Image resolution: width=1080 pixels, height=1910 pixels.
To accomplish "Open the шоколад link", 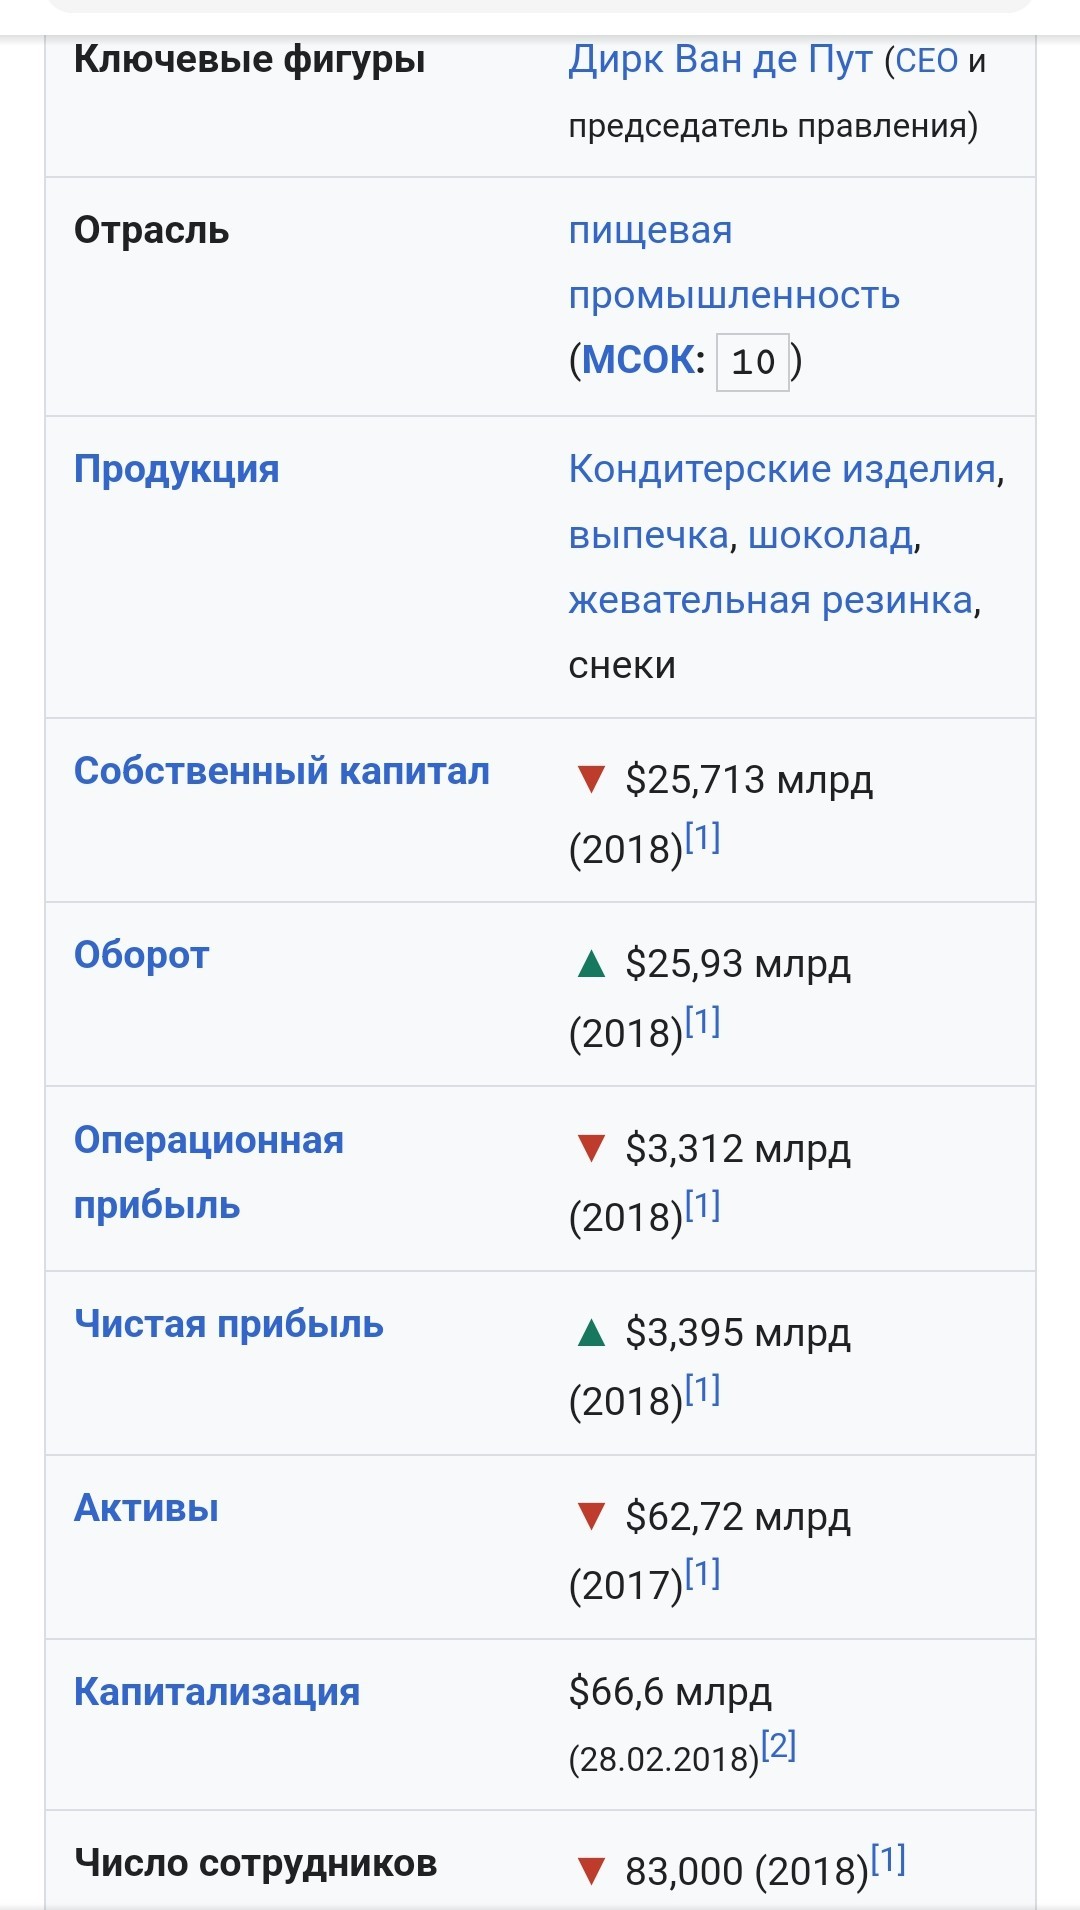I will coord(830,535).
